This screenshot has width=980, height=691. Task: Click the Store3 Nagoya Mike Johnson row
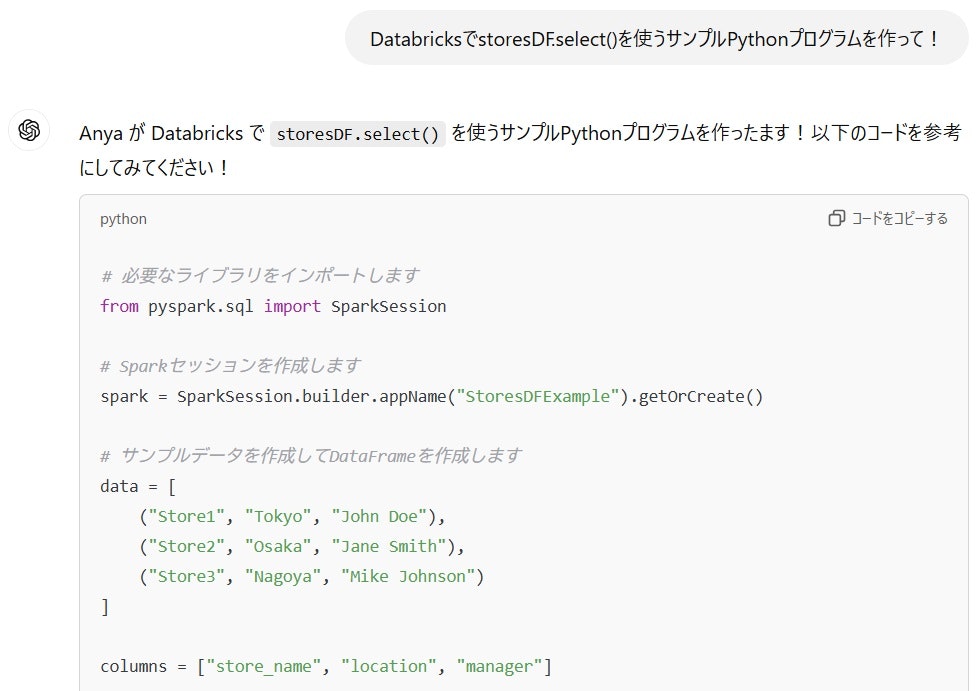[311, 576]
